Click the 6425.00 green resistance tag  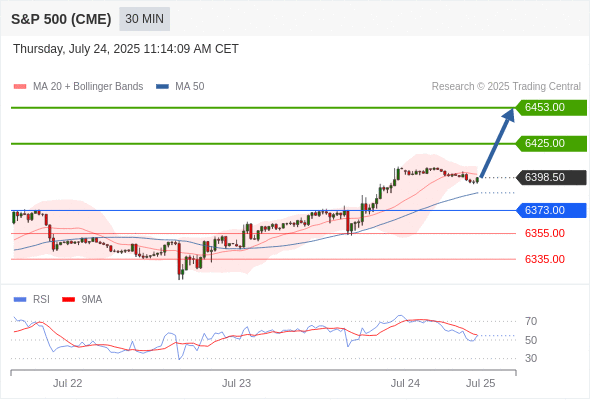551,143
